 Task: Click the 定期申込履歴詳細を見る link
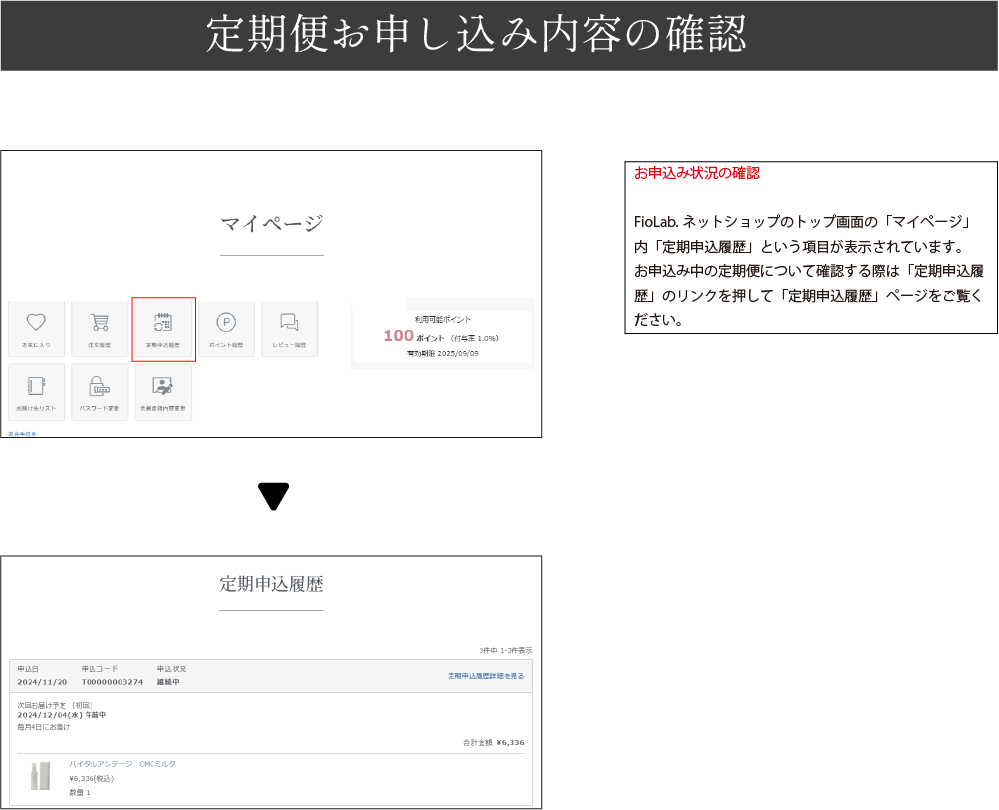[x=486, y=676]
